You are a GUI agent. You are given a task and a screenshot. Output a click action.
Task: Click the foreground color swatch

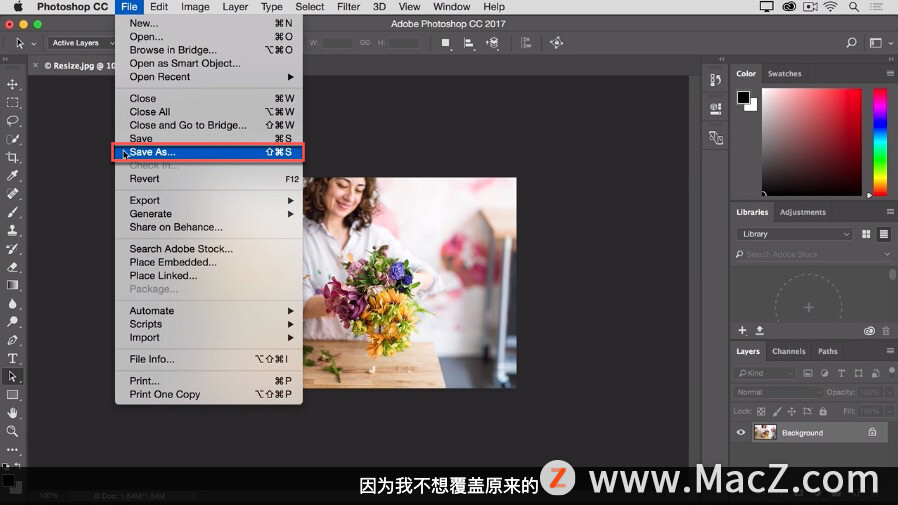743,97
